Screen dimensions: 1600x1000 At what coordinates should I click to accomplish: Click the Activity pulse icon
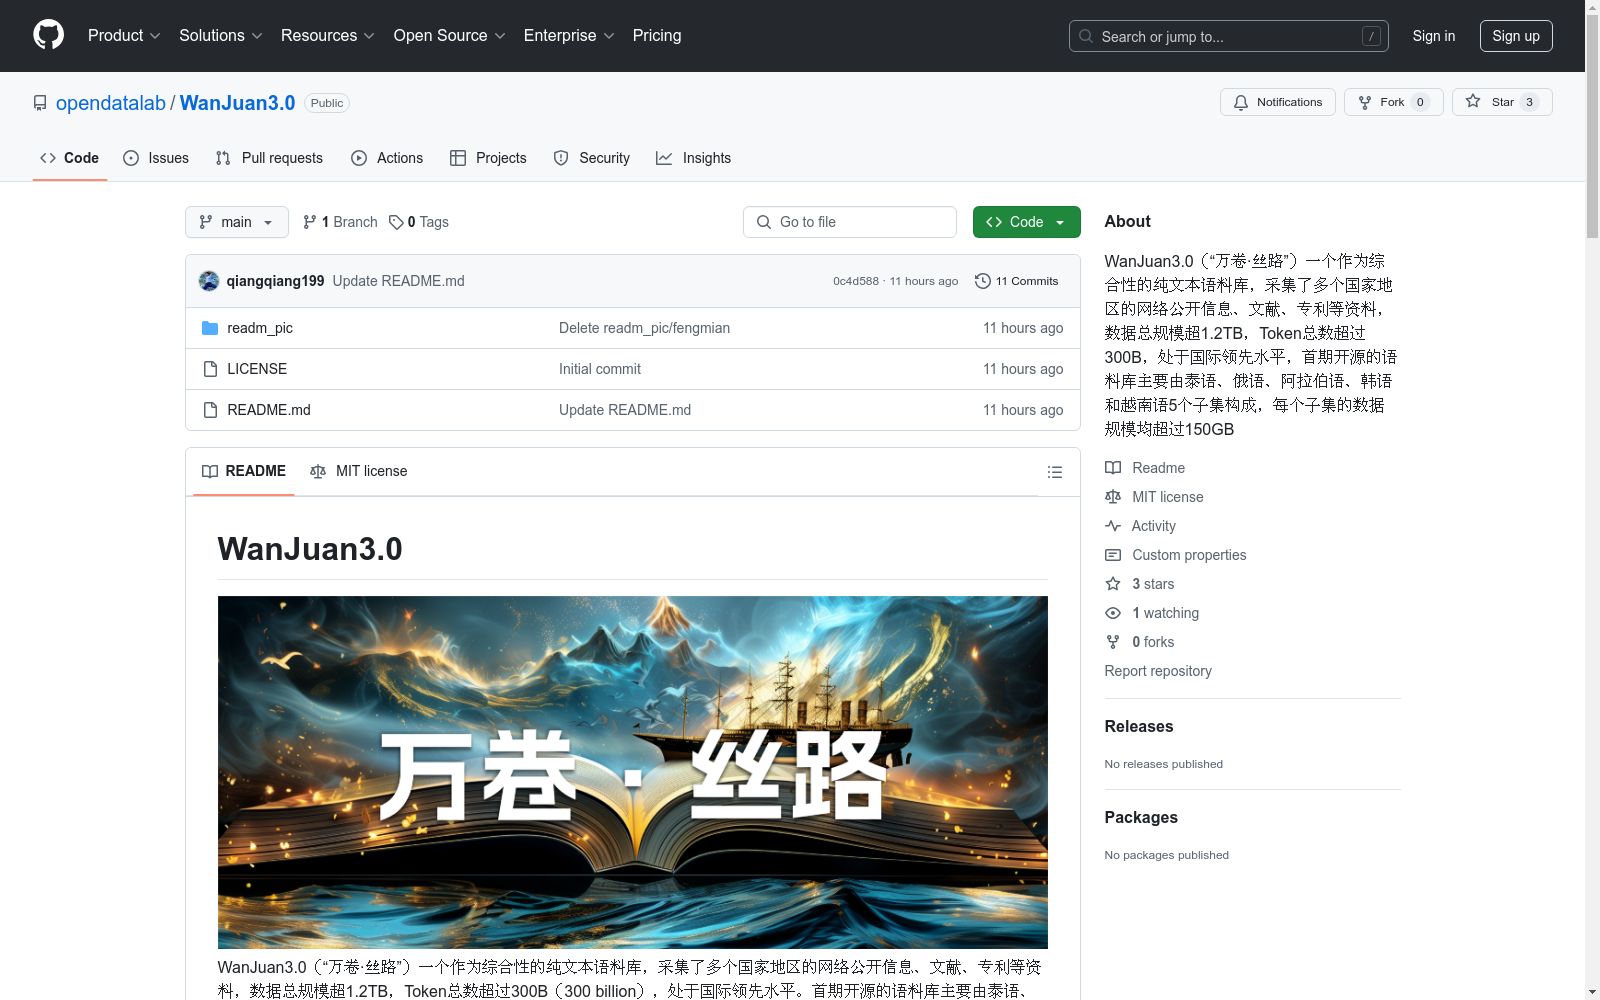click(x=1113, y=526)
